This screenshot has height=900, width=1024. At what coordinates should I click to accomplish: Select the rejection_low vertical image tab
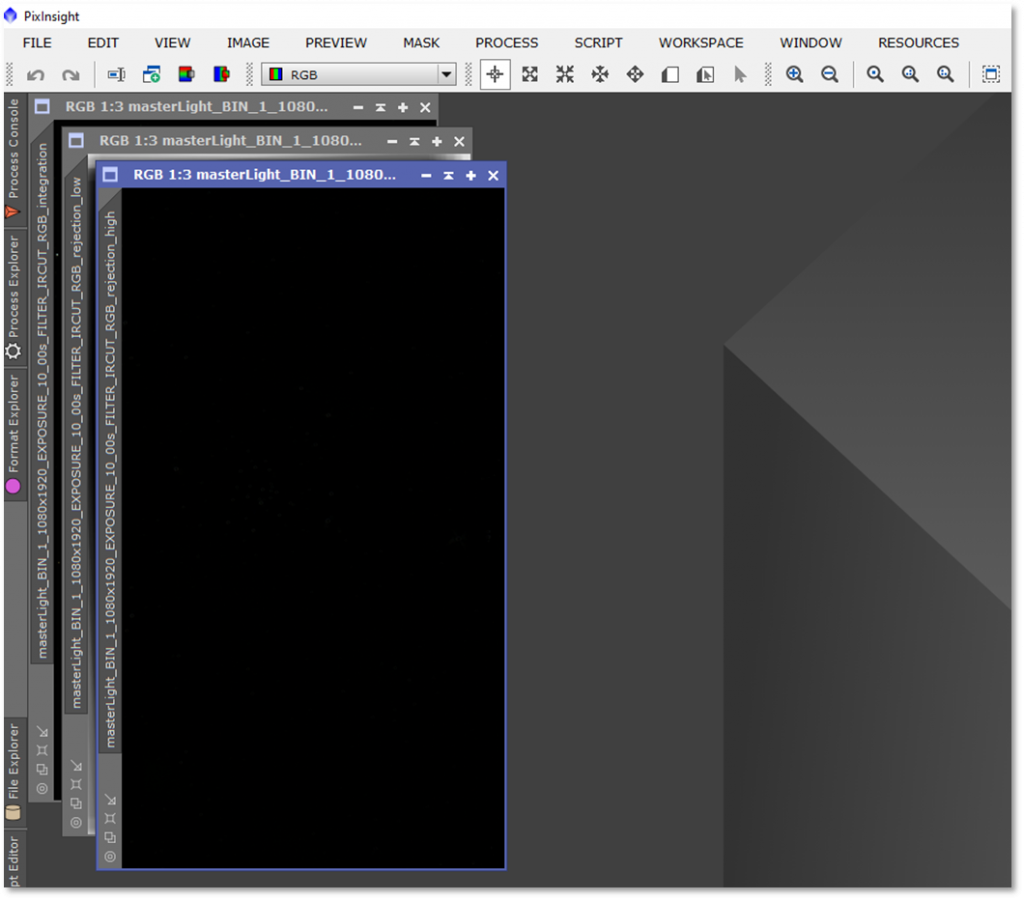click(76, 442)
